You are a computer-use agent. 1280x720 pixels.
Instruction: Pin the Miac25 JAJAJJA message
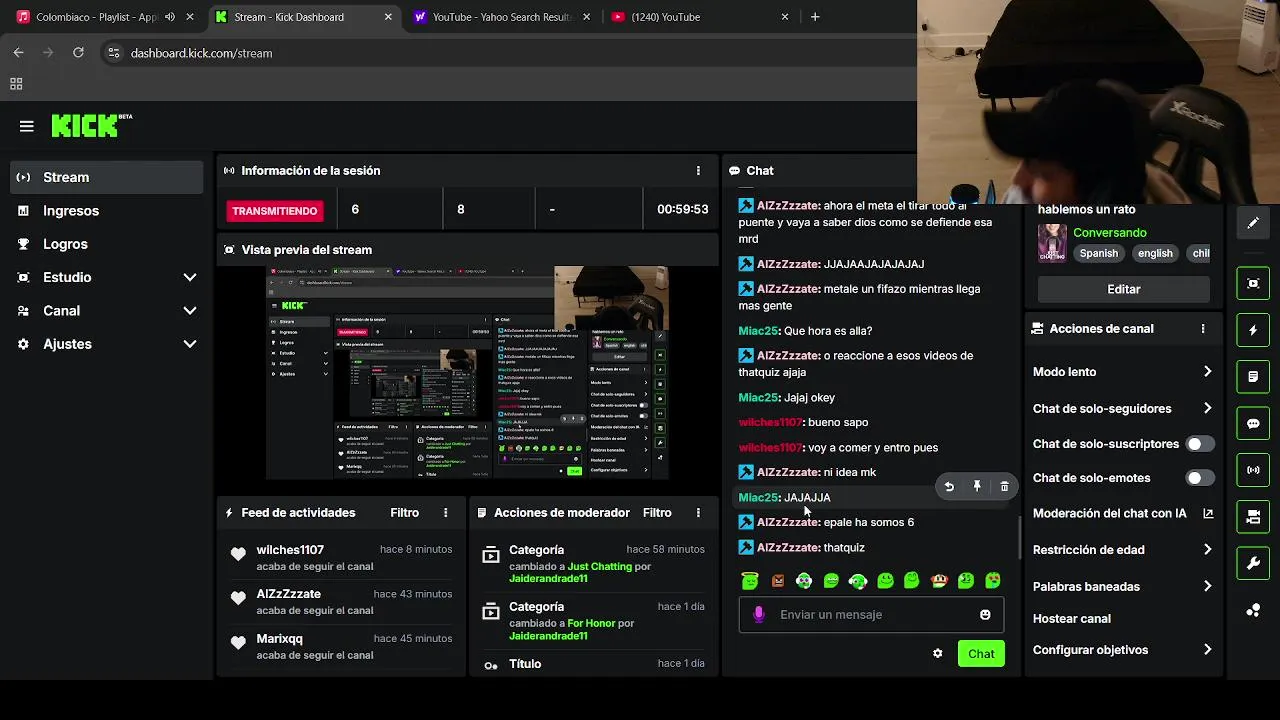(977, 487)
